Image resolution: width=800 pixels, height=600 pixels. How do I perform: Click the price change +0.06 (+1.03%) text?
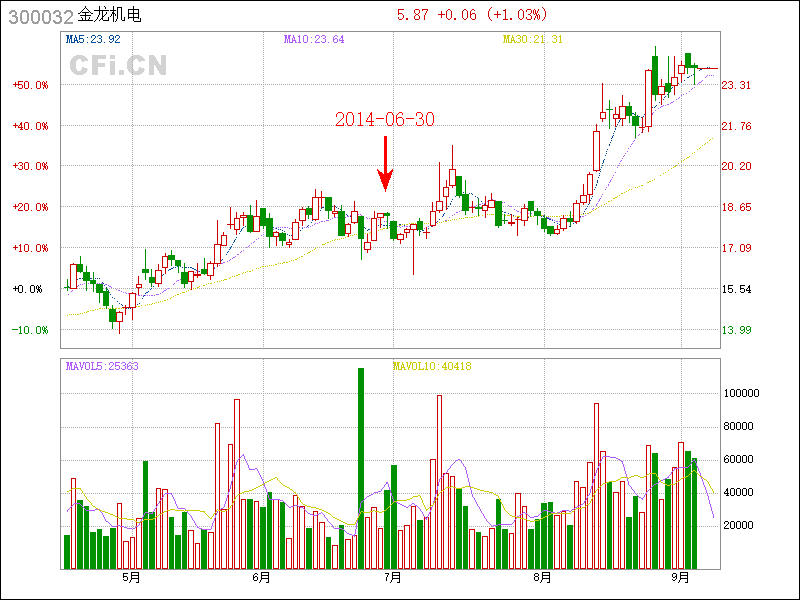[x=473, y=15]
